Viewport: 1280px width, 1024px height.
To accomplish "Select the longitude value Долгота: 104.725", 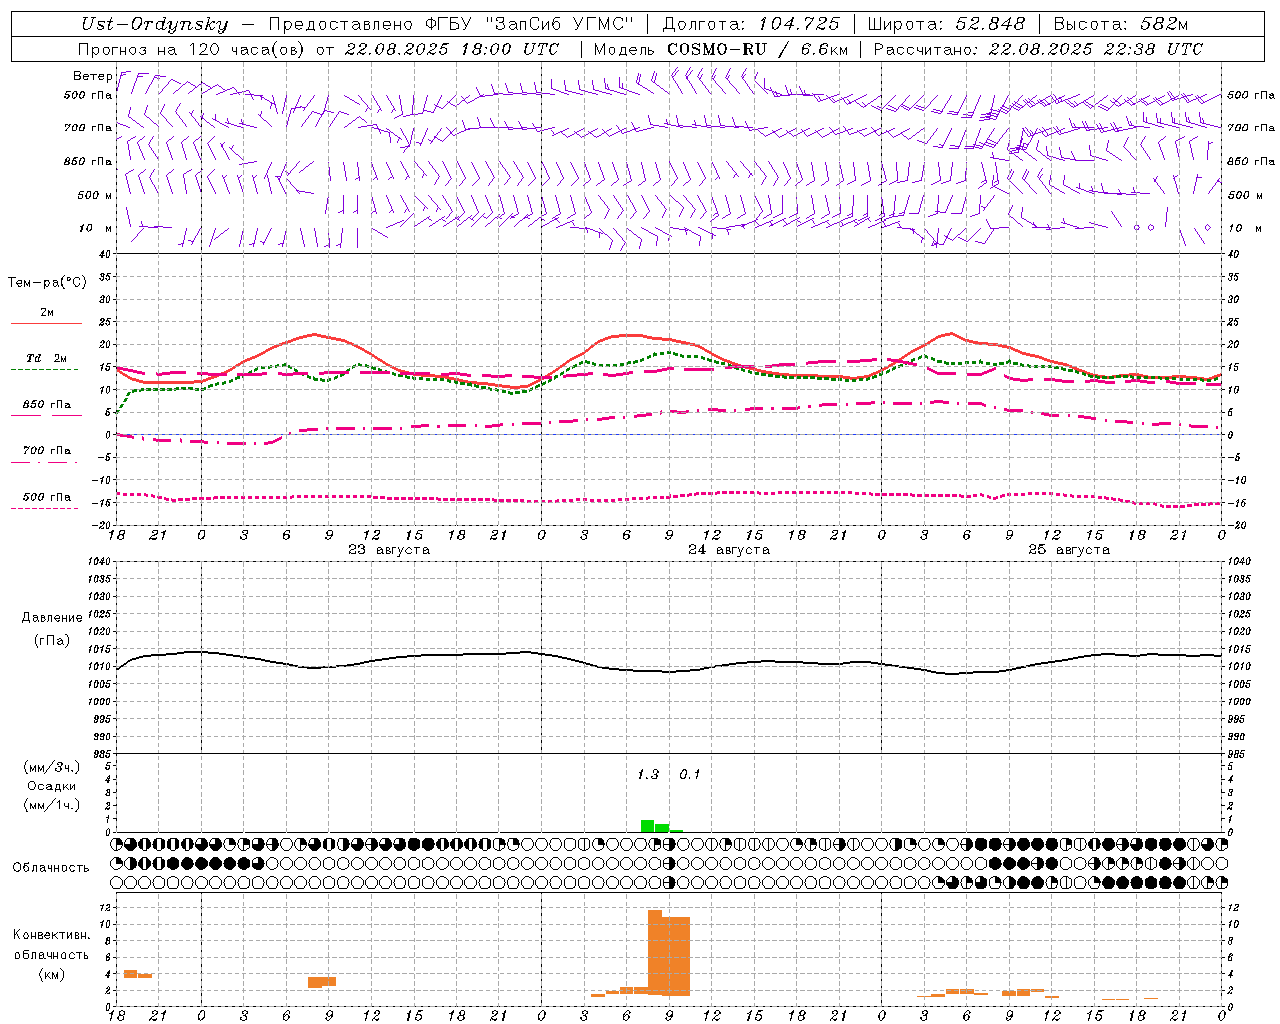I will click(751, 25).
